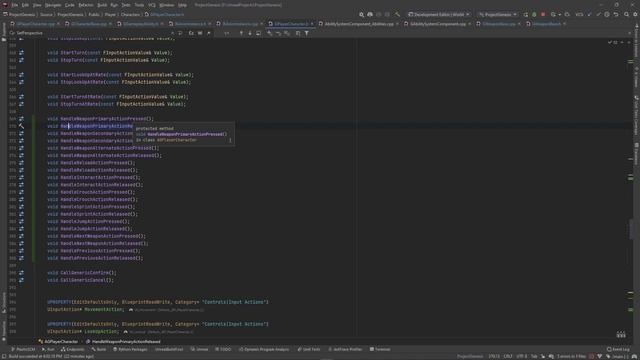The width and height of the screenshot is (640, 360).
Task: Click the VCS update icon in toolbar
Action: point(589,14)
